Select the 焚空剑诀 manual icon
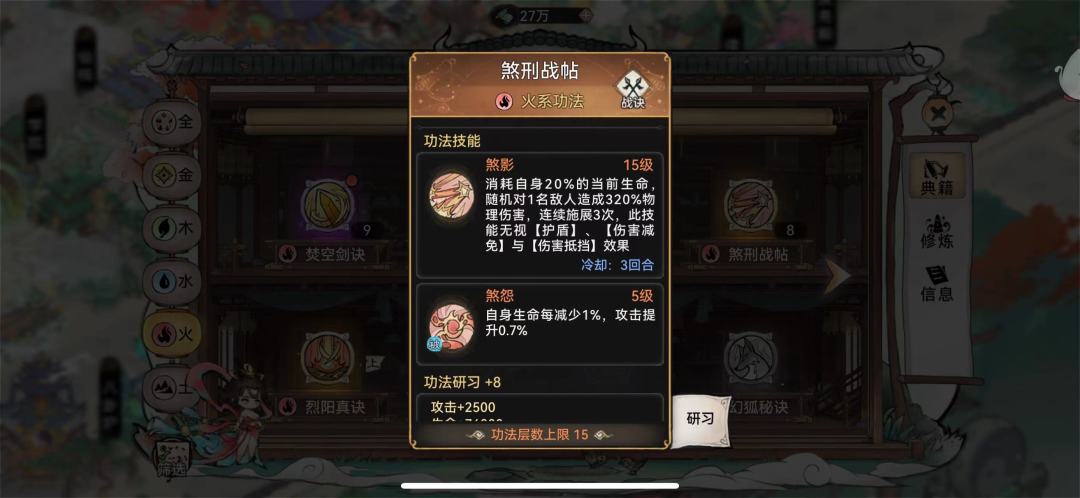The width and height of the screenshot is (1080, 498). (326, 207)
